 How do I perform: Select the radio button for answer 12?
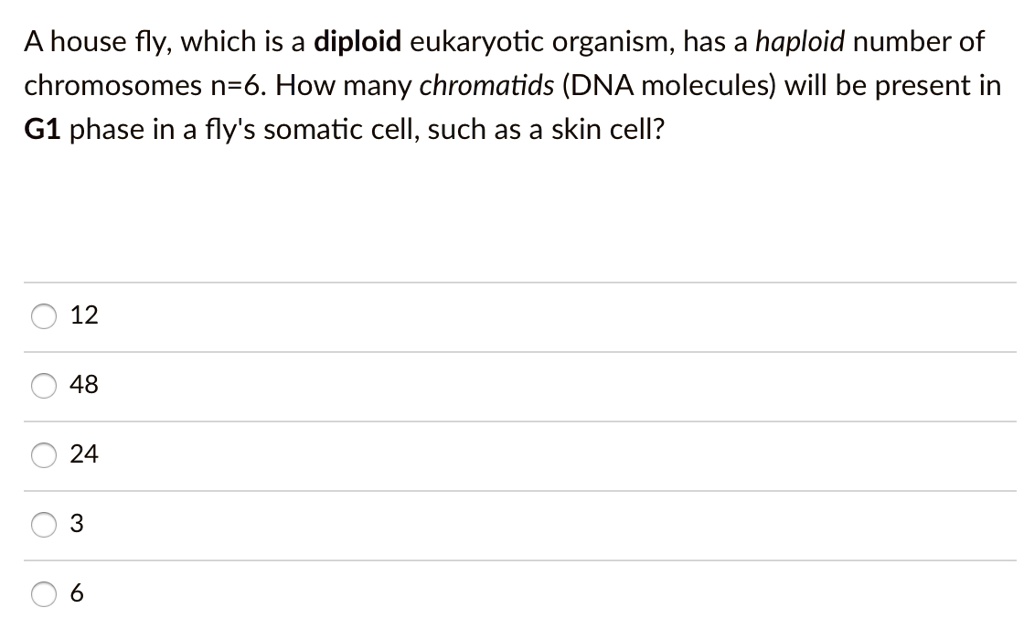[43, 316]
